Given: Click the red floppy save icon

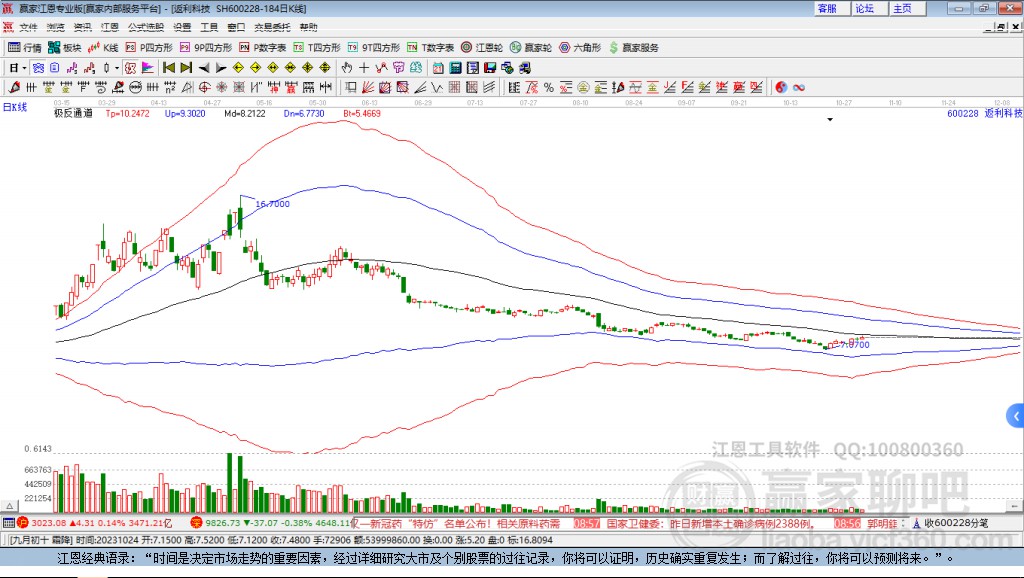Looking at the screenshot, I should [x=490, y=68].
